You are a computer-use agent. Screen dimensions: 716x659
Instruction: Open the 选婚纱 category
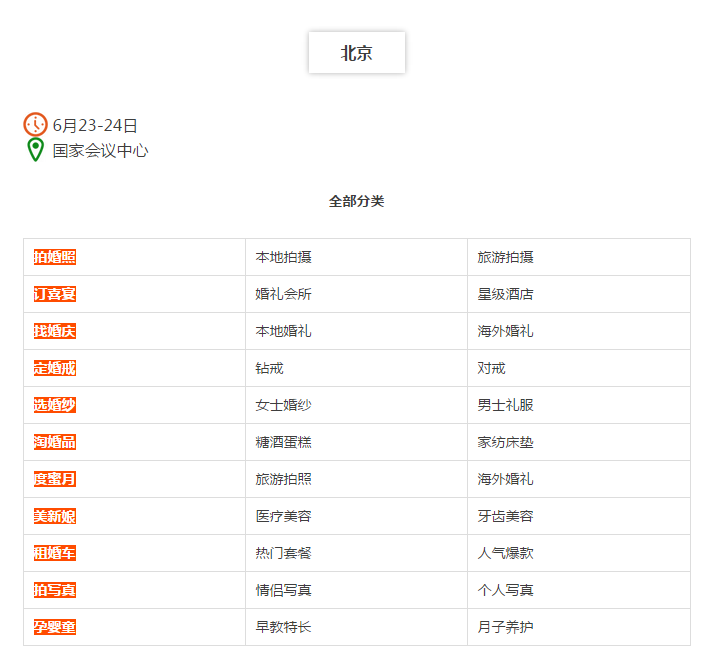[55, 405]
